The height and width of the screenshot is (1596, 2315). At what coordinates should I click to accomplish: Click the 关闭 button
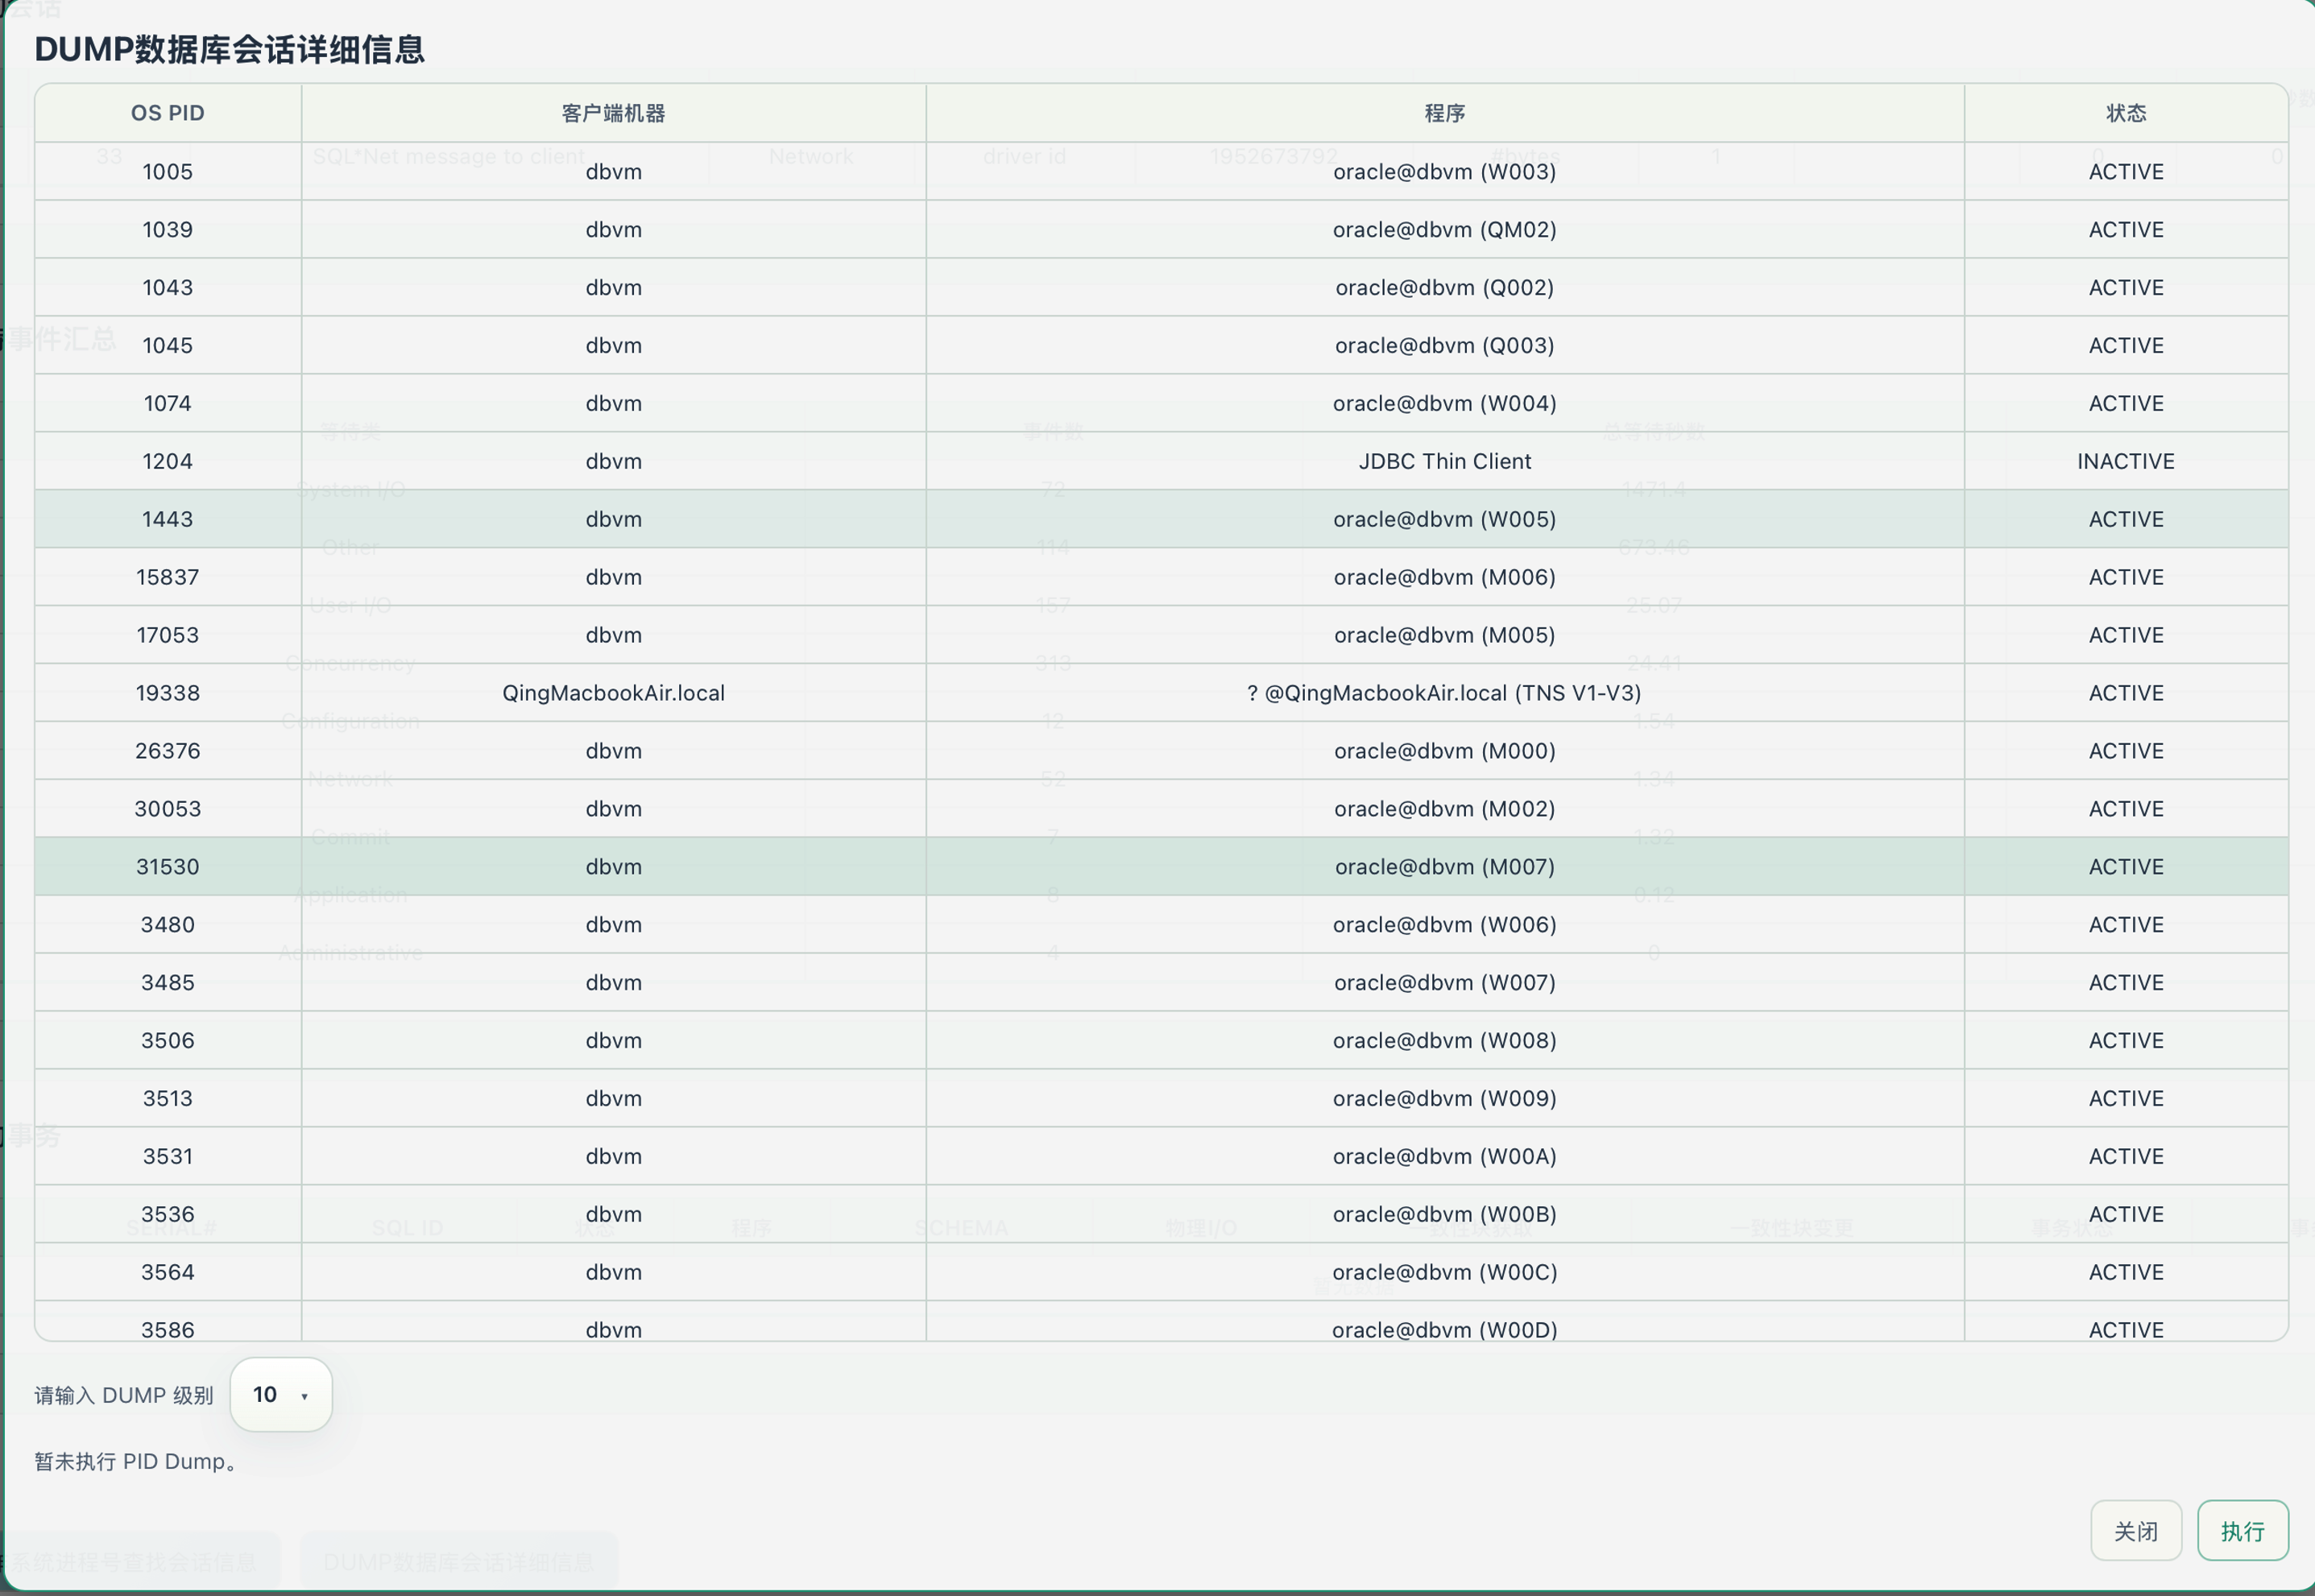point(2135,1530)
